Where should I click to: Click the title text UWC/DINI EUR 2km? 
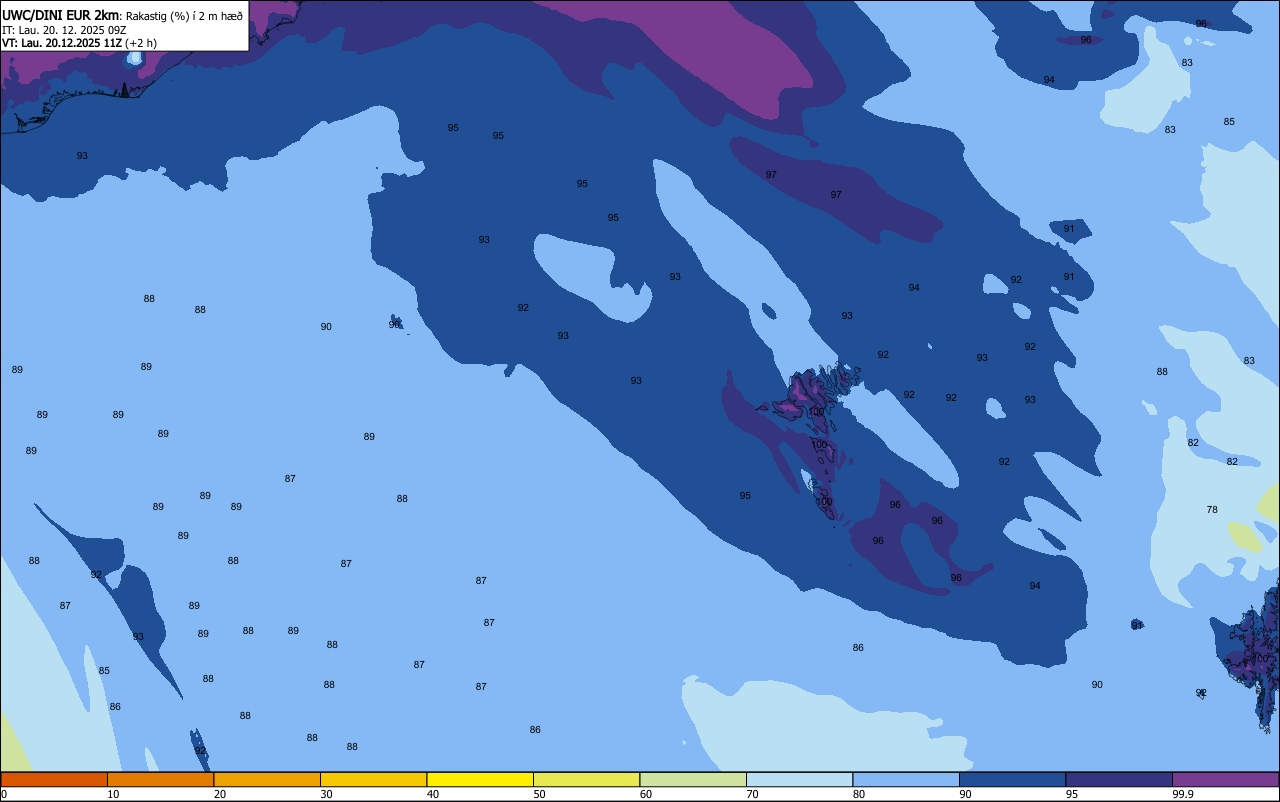(61, 15)
